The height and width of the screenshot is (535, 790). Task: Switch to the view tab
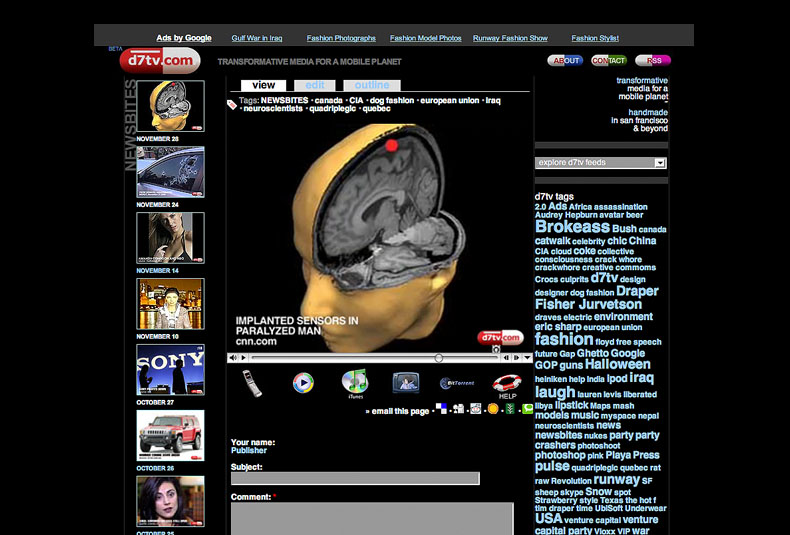[x=264, y=85]
